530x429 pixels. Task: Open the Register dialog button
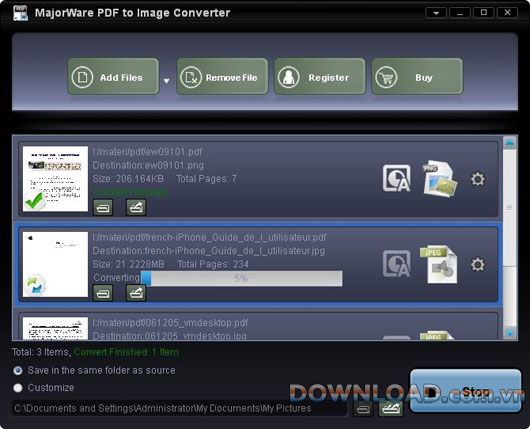pyautogui.click(x=320, y=76)
